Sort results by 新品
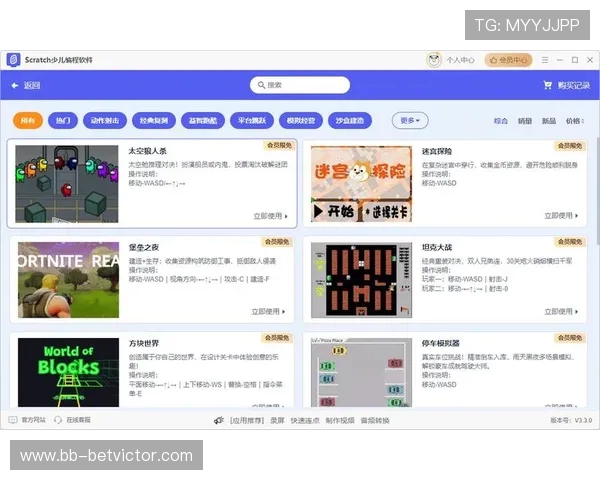The width and height of the screenshot is (600, 480). [x=549, y=121]
